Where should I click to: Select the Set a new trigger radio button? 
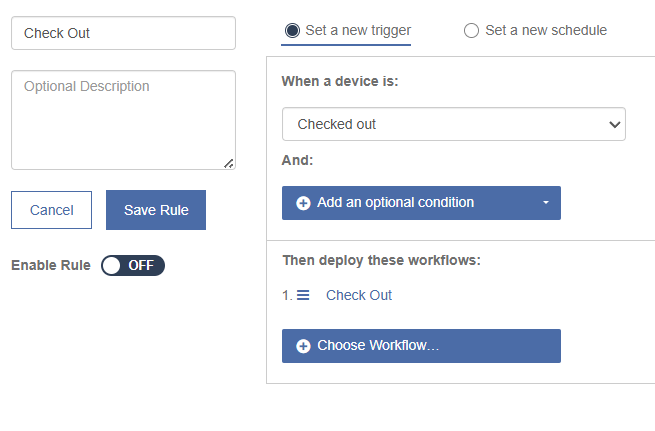point(292,30)
